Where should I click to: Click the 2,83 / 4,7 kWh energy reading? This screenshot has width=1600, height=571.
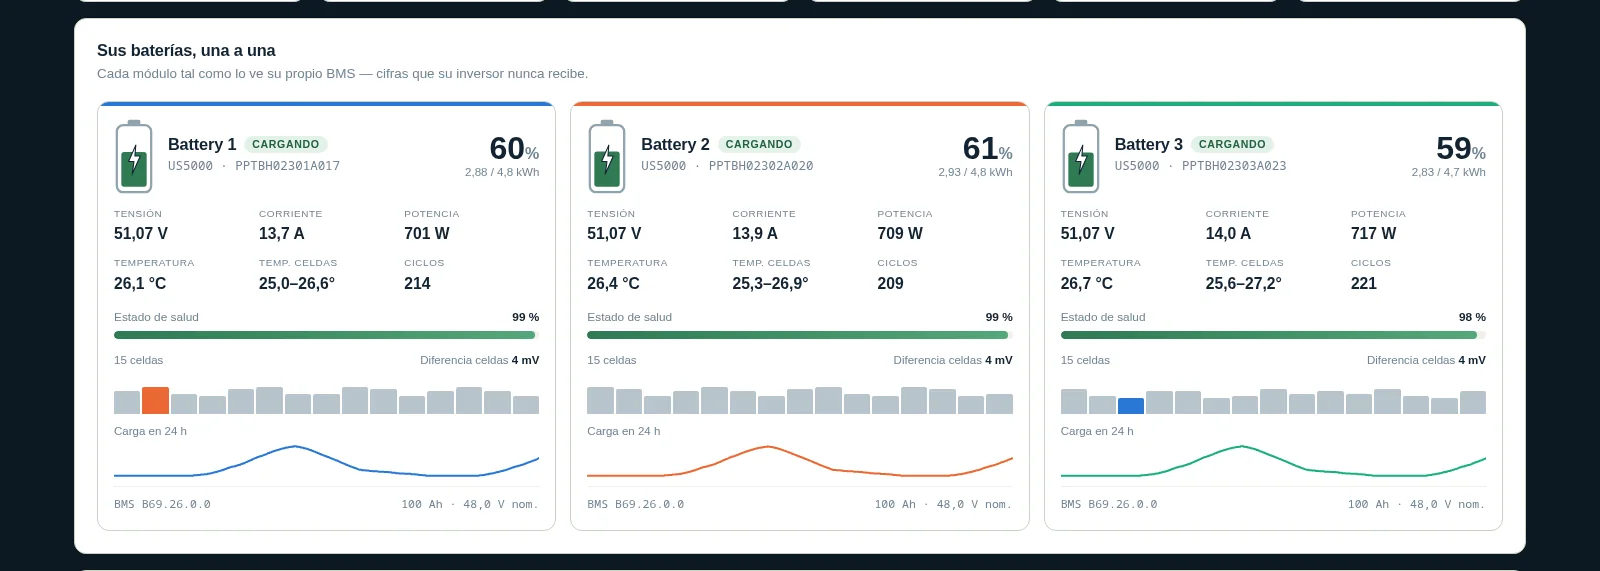(x=1448, y=172)
